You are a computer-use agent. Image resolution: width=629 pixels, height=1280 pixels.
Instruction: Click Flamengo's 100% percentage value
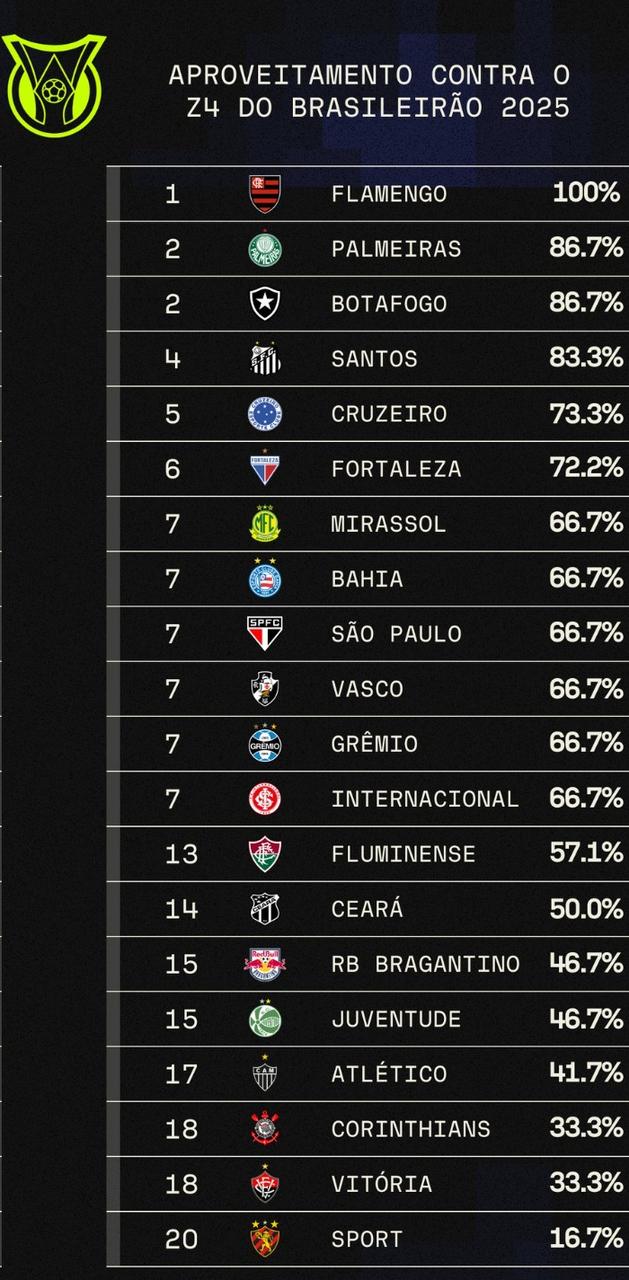586,193
